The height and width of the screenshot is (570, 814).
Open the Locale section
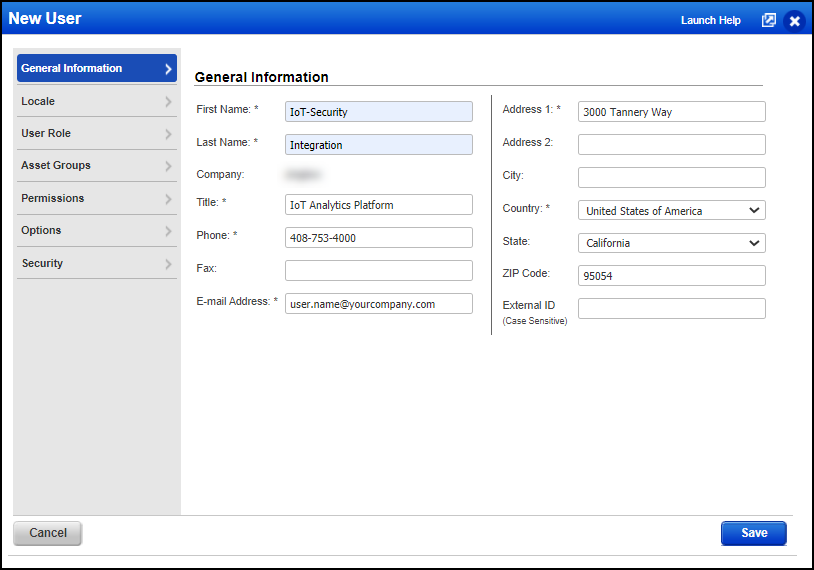96,101
